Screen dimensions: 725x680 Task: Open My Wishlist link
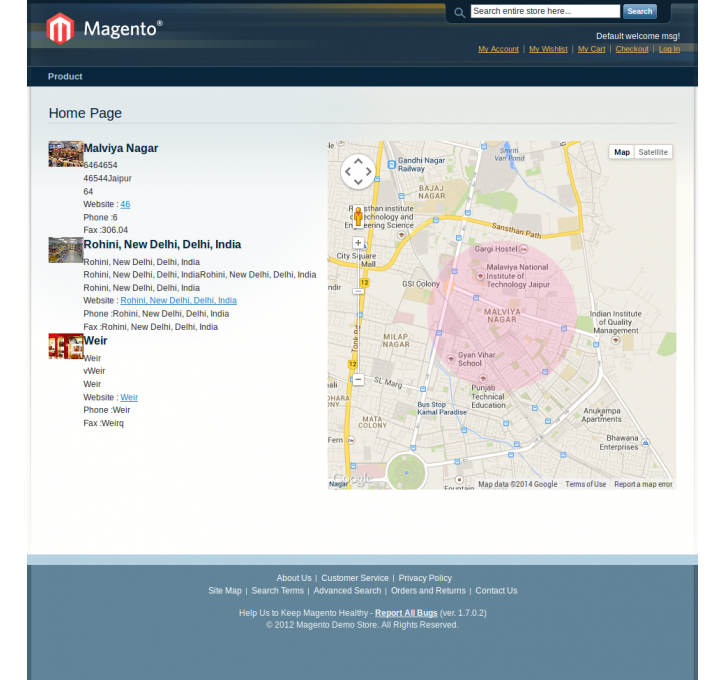pyautogui.click(x=548, y=49)
